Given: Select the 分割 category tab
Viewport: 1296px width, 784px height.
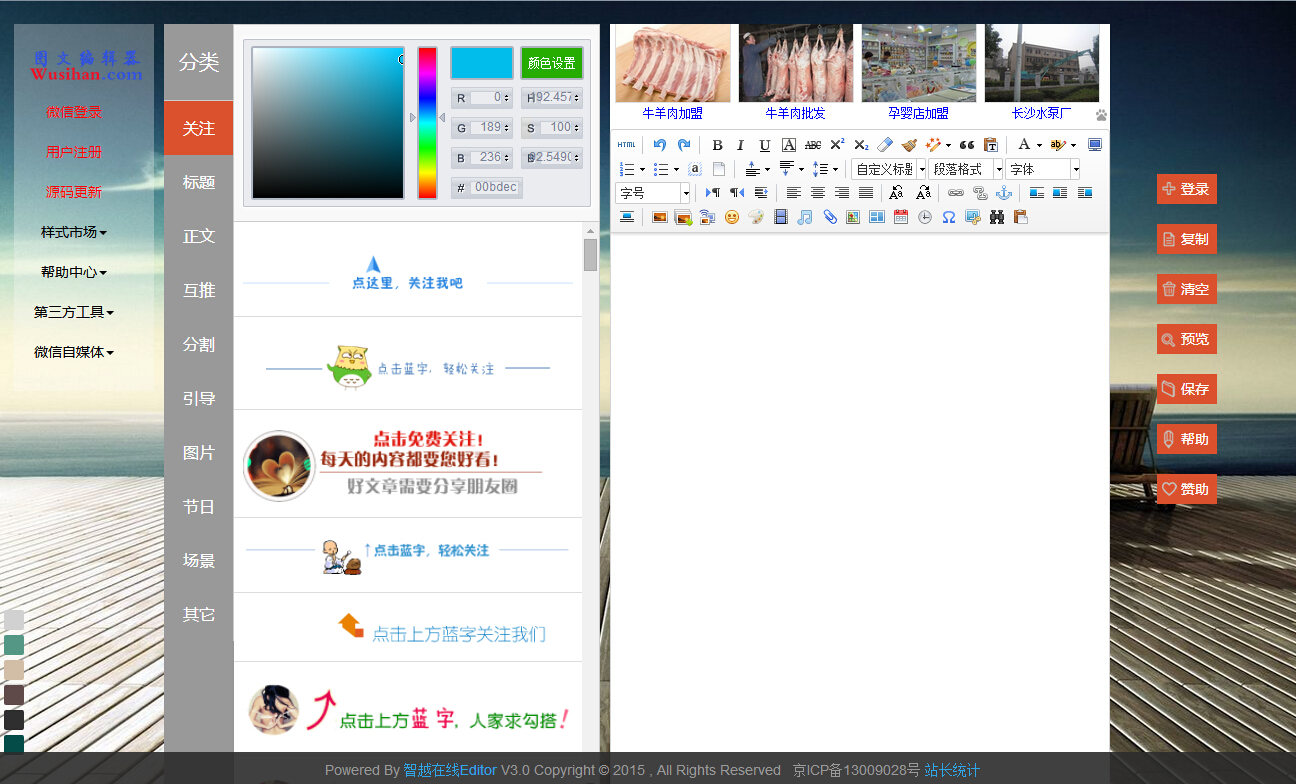Looking at the screenshot, I should (x=199, y=344).
